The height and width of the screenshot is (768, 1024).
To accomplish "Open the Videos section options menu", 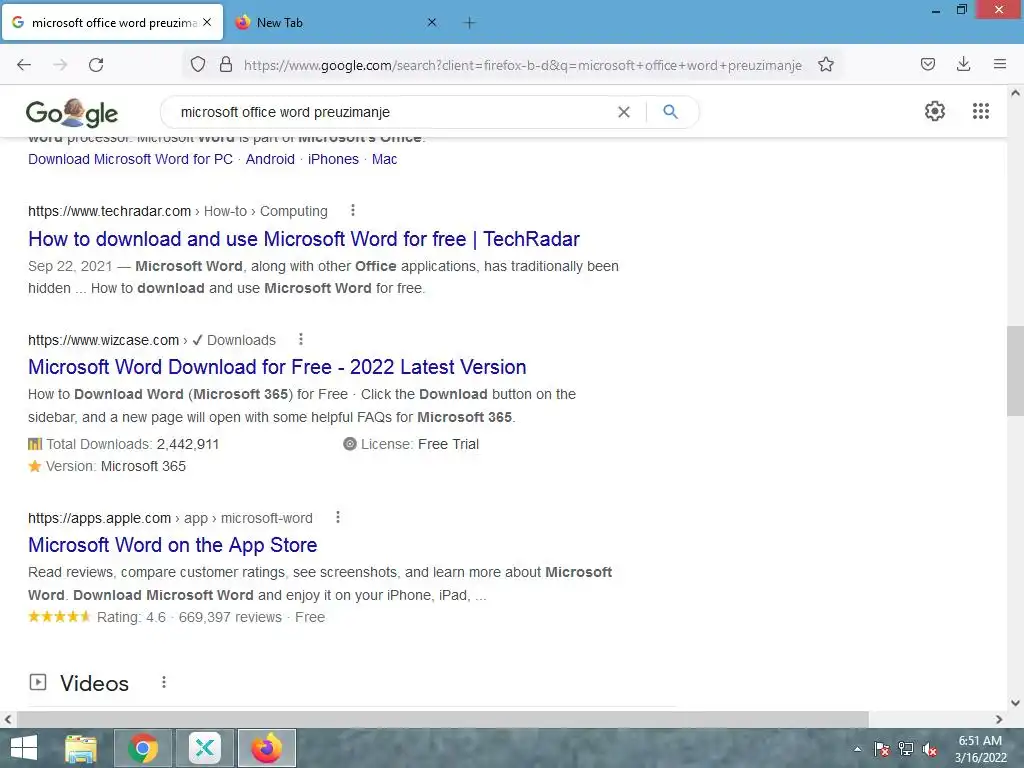I will pyautogui.click(x=164, y=682).
